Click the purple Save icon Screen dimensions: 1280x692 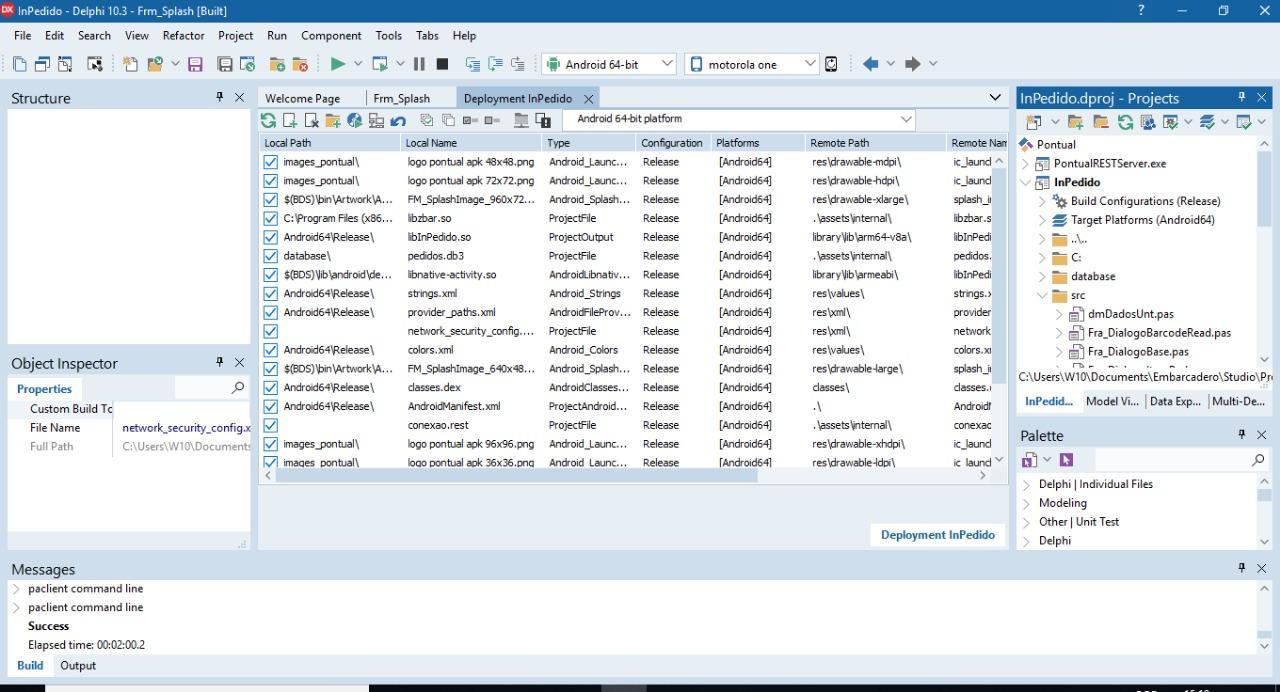[x=196, y=64]
